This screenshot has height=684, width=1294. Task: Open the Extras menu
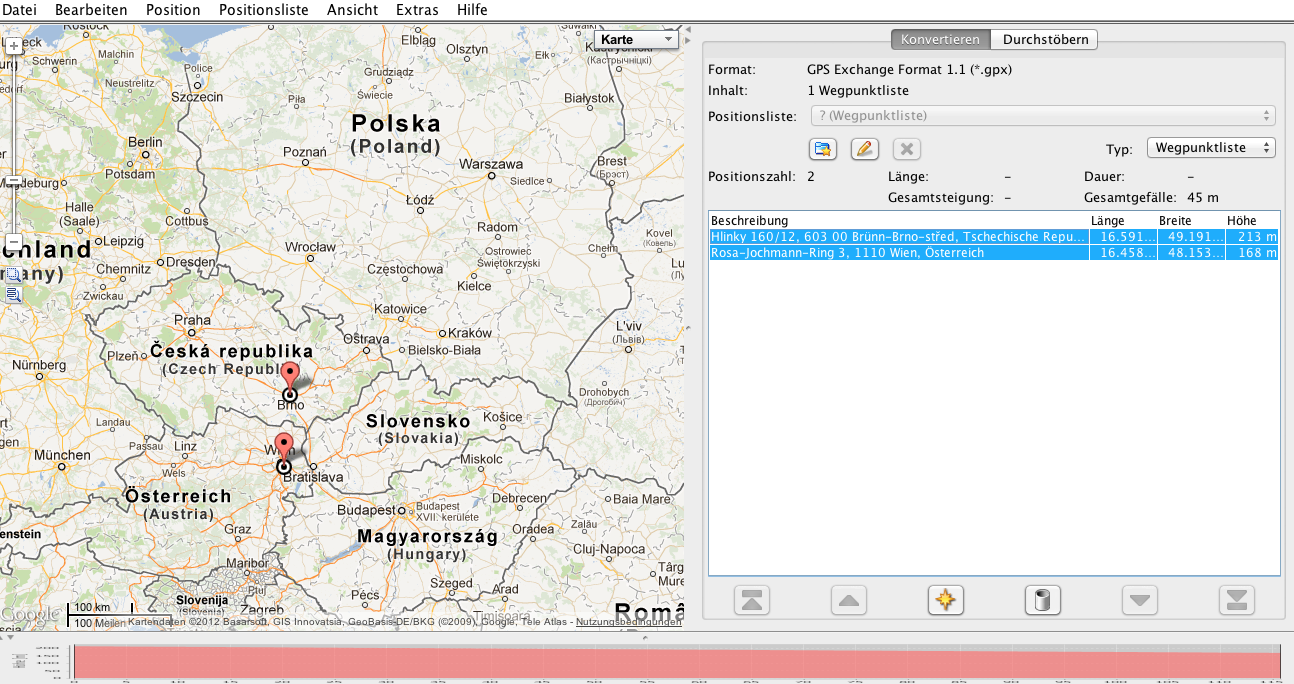click(x=416, y=10)
